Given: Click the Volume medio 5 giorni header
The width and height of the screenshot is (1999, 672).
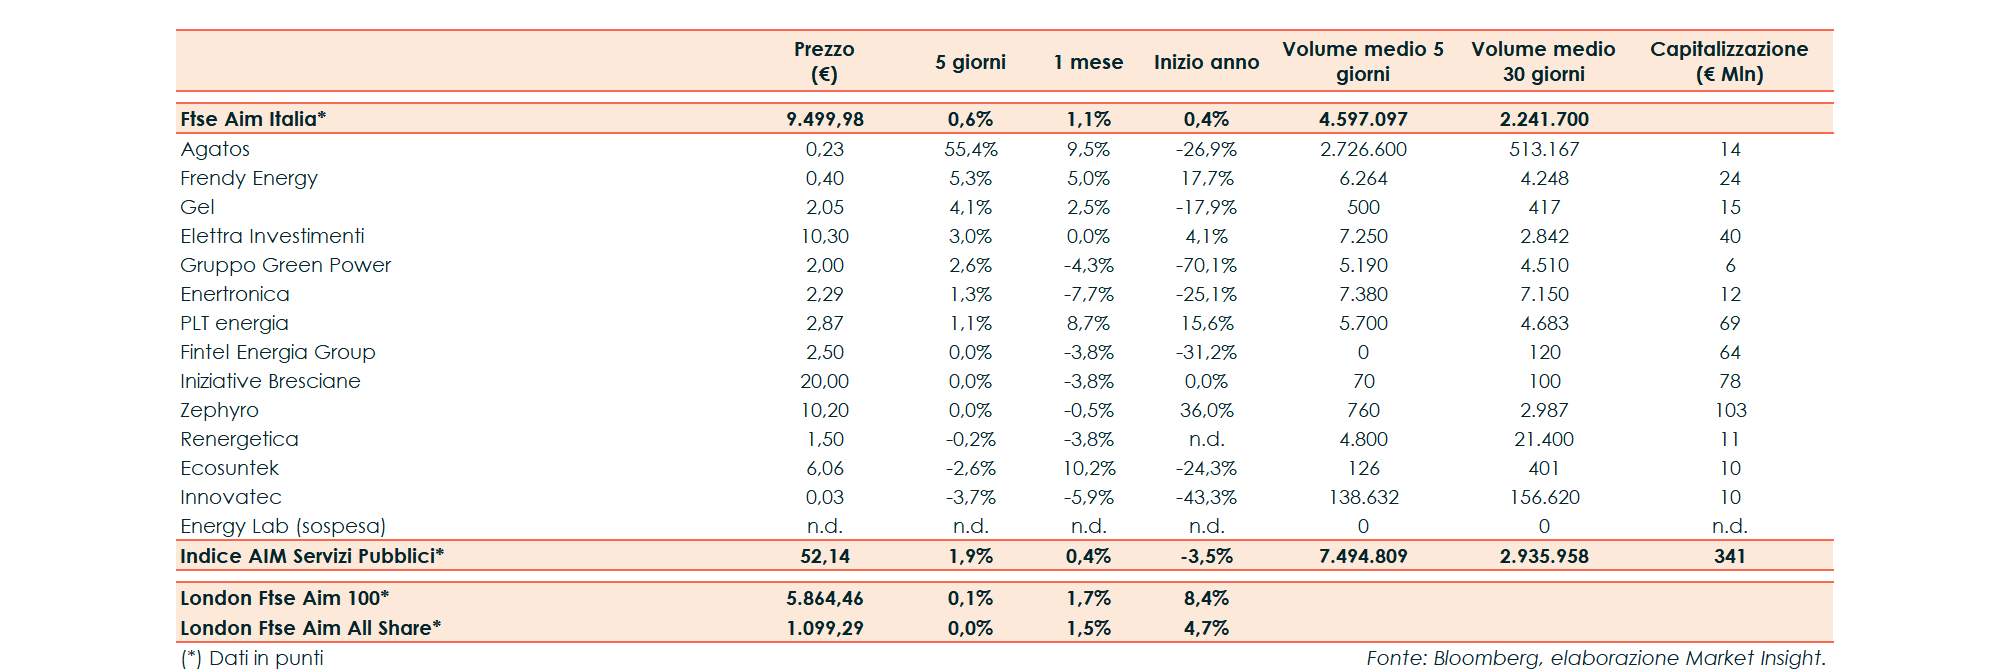Looking at the screenshot, I should pyautogui.click(x=1363, y=61).
